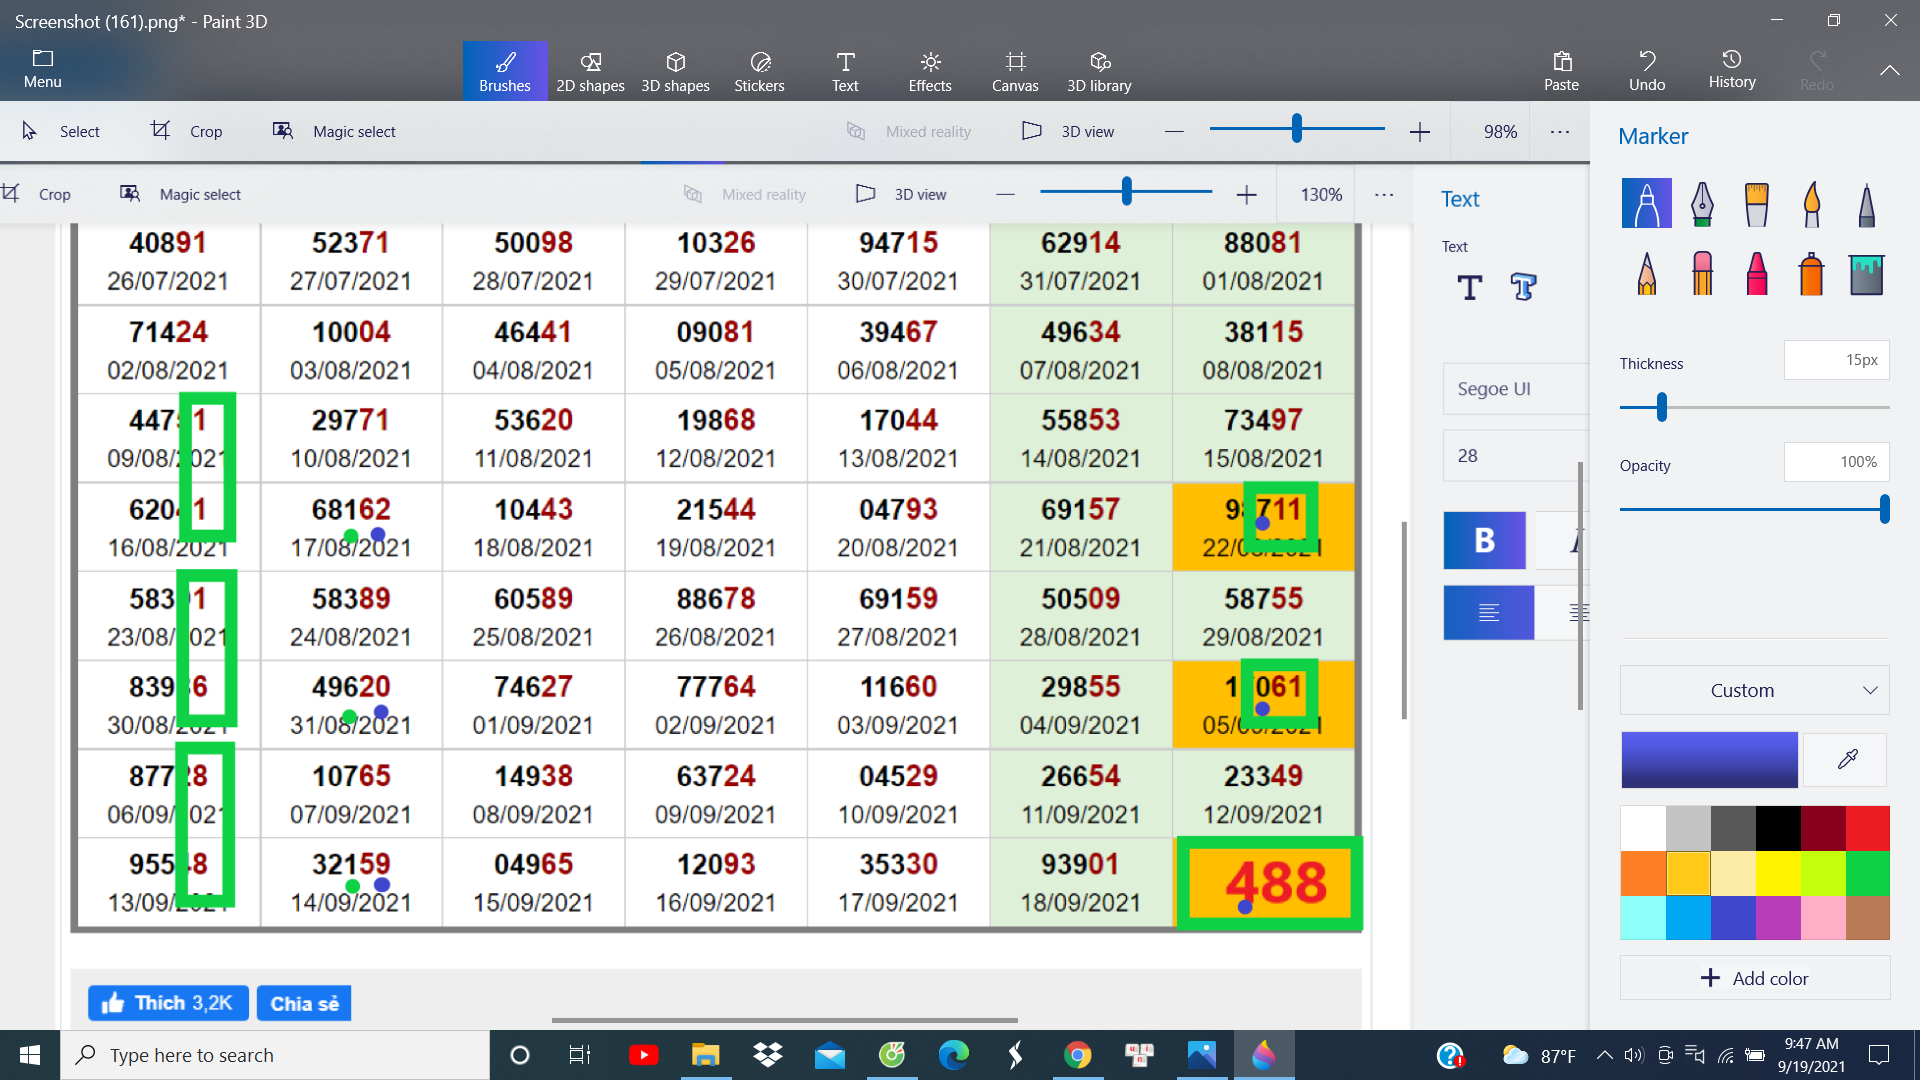Open the Segoe UI font dropdown
This screenshot has width=1920, height=1080.
1515,389
